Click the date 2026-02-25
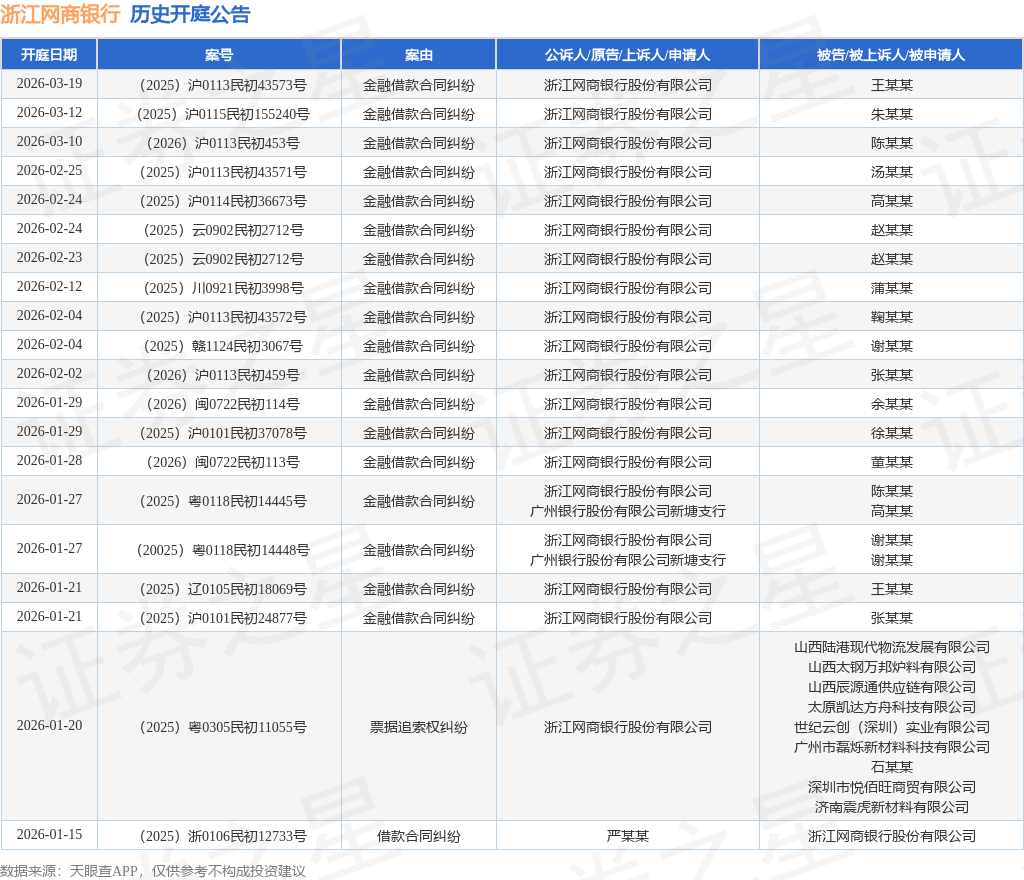This screenshot has width=1024, height=880. tap(50, 170)
